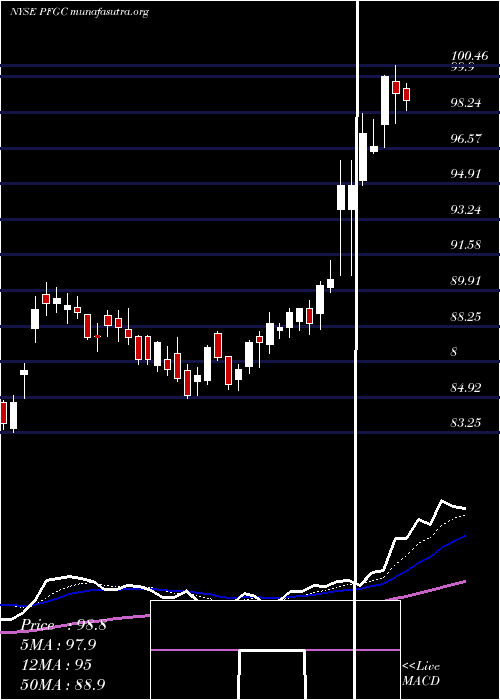The height and width of the screenshot is (700, 500).
Task: Select the 93.24 price axis label
Action: (x=466, y=209)
